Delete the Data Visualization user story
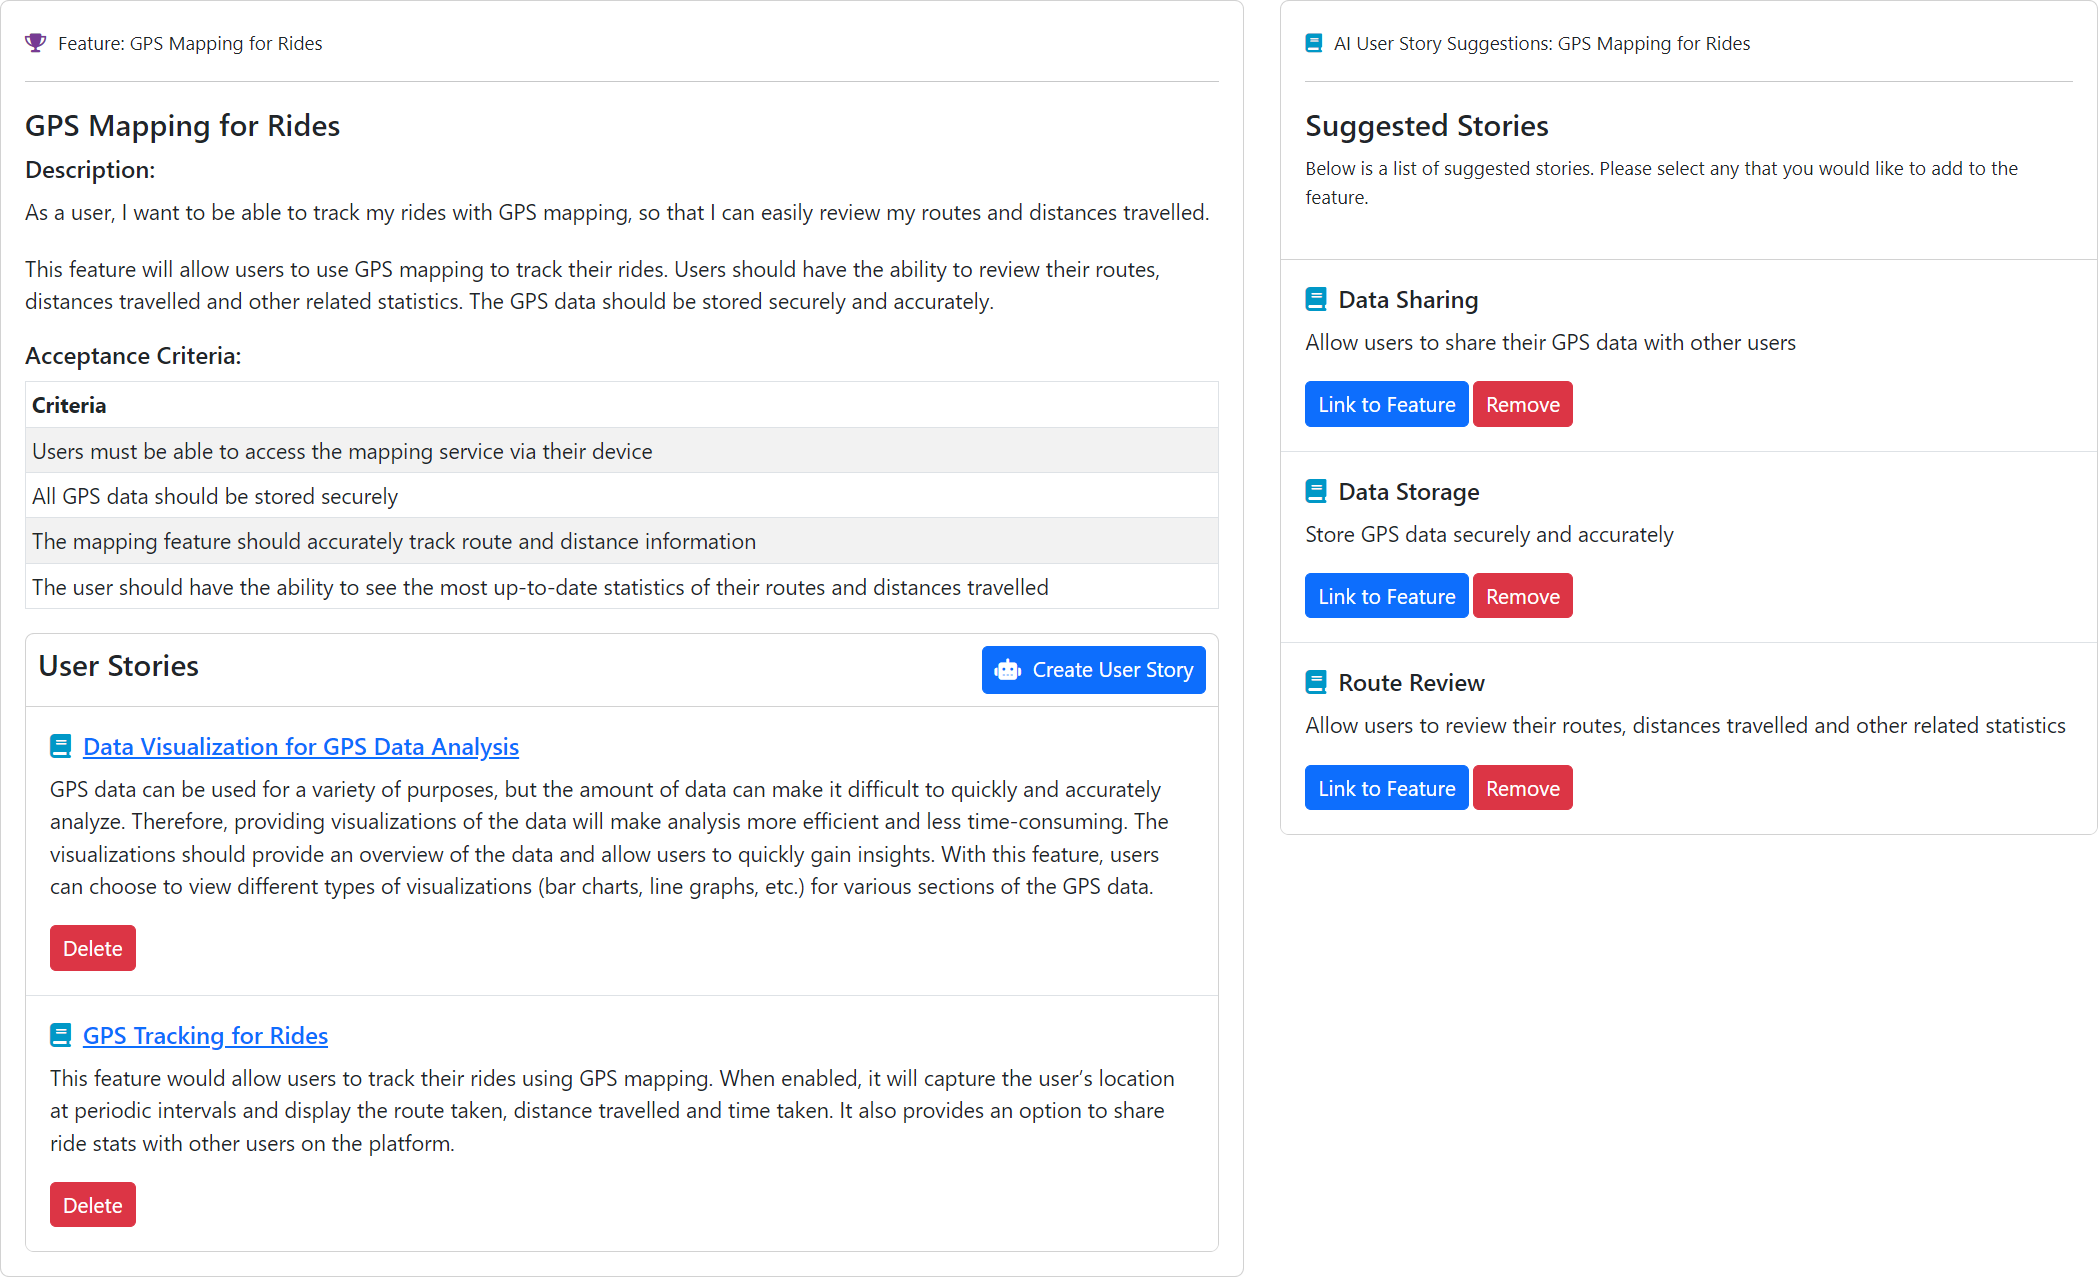This screenshot has height=1277, width=2098. click(x=92, y=948)
